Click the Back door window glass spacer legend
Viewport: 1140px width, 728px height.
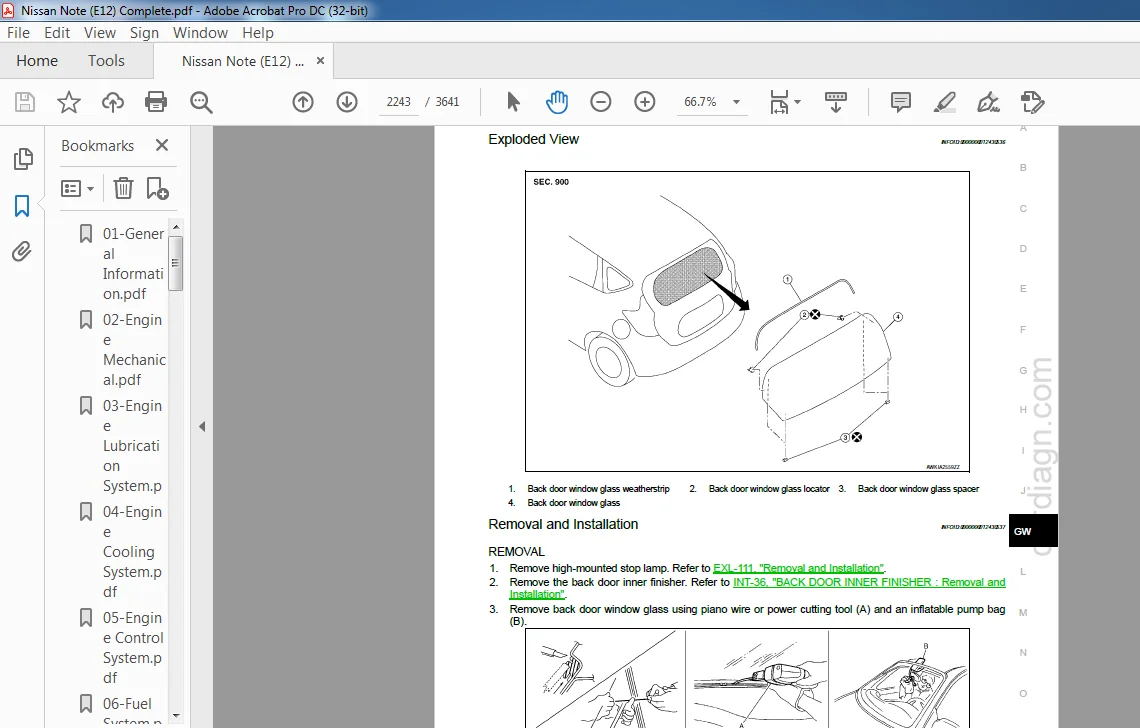pos(918,489)
